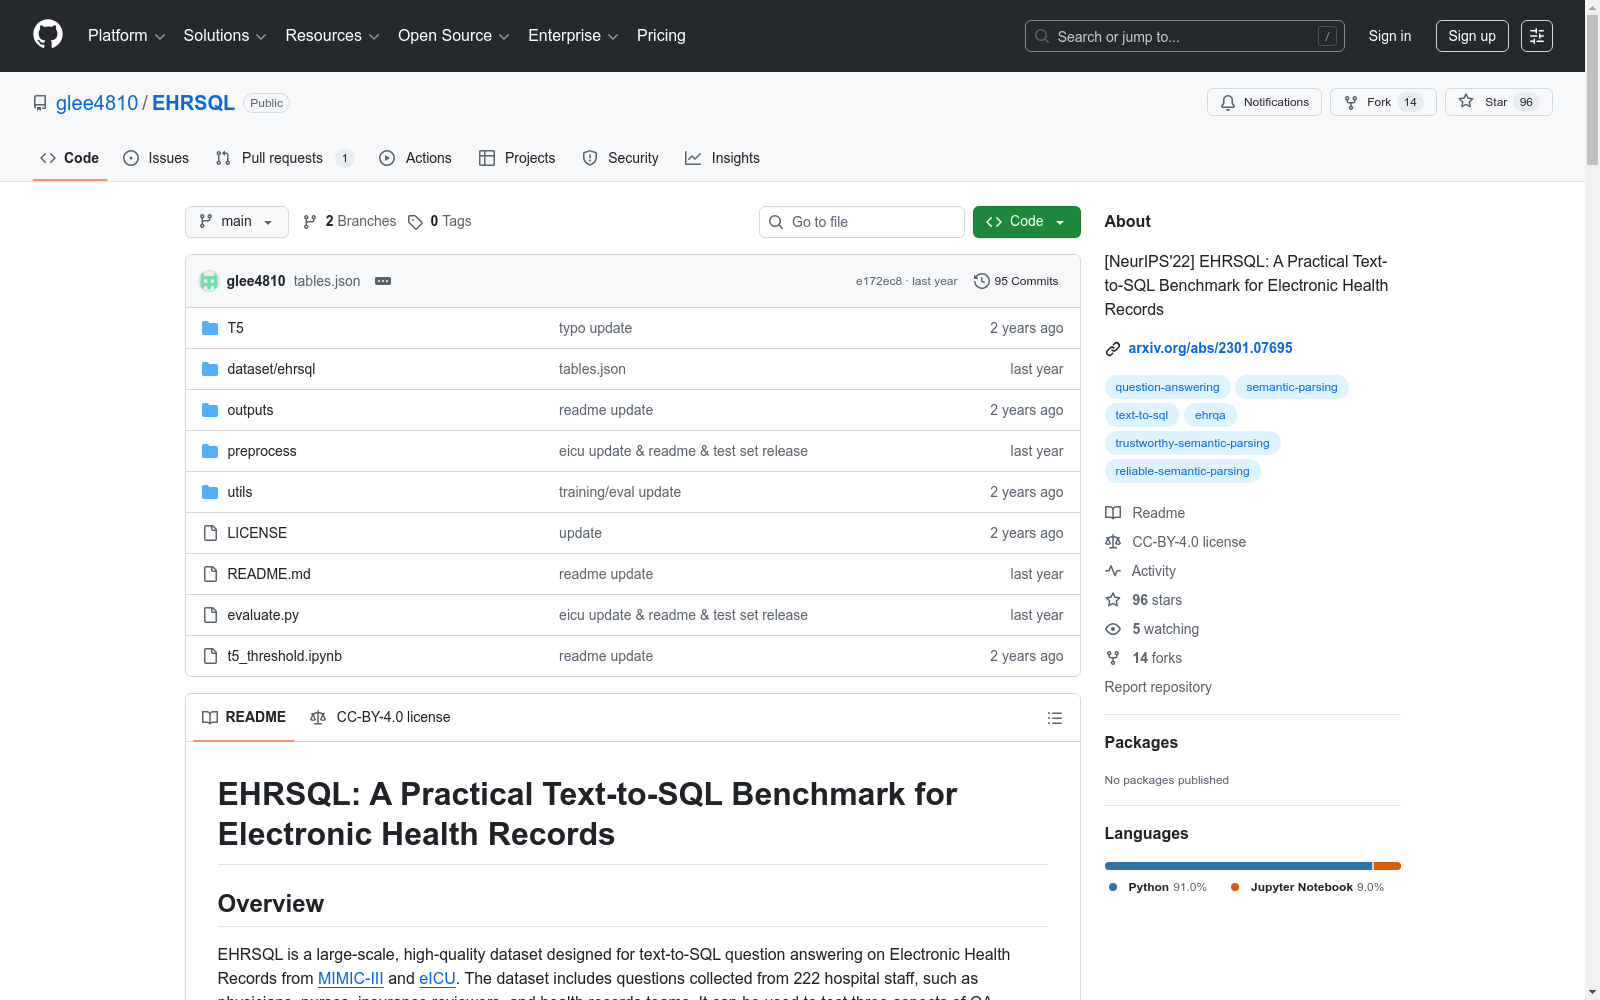The height and width of the screenshot is (1000, 1600).
Task: Click the Jupyter Notebook 9.0% language link
Action: point(1308,887)
